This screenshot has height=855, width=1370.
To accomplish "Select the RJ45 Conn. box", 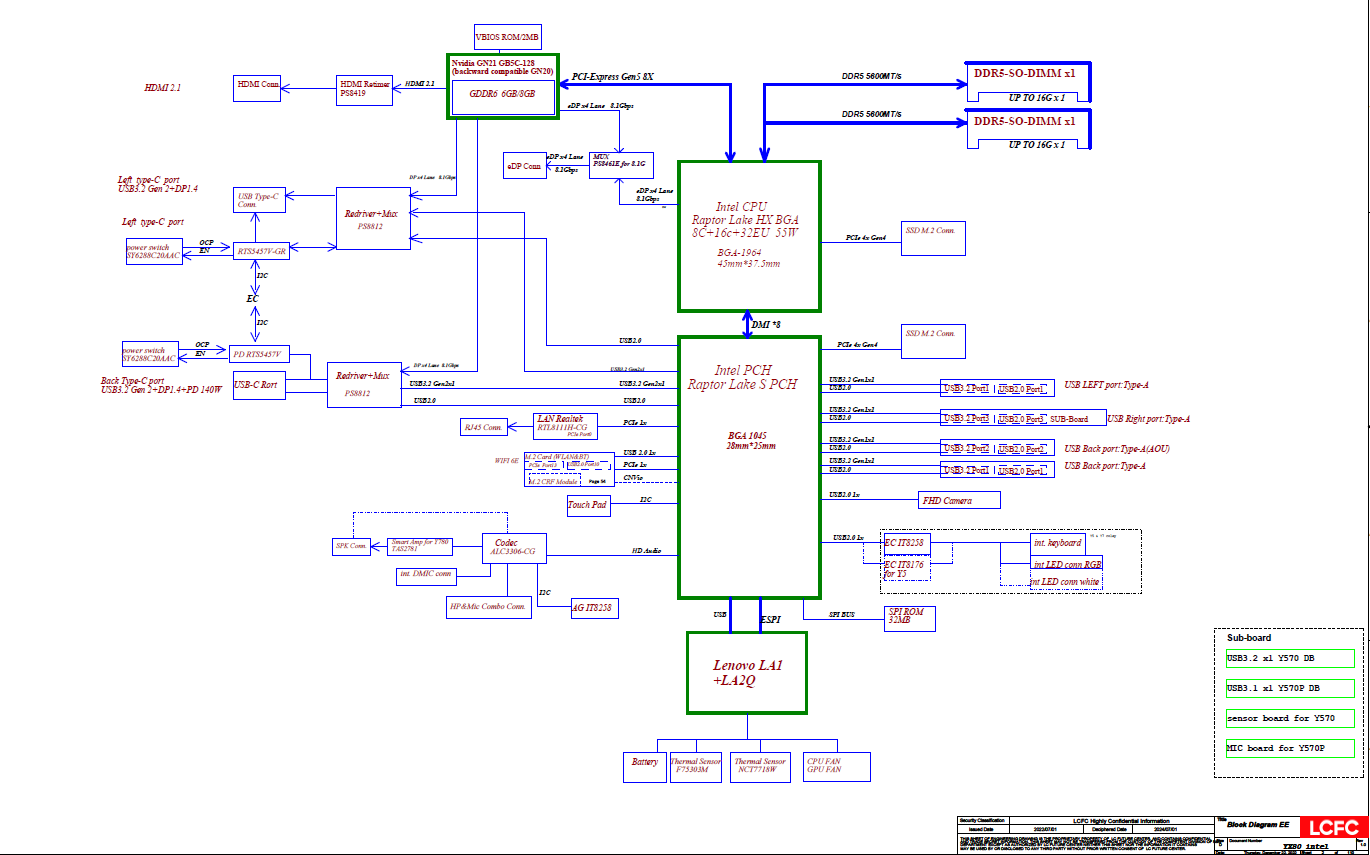I will coord(483,427).
